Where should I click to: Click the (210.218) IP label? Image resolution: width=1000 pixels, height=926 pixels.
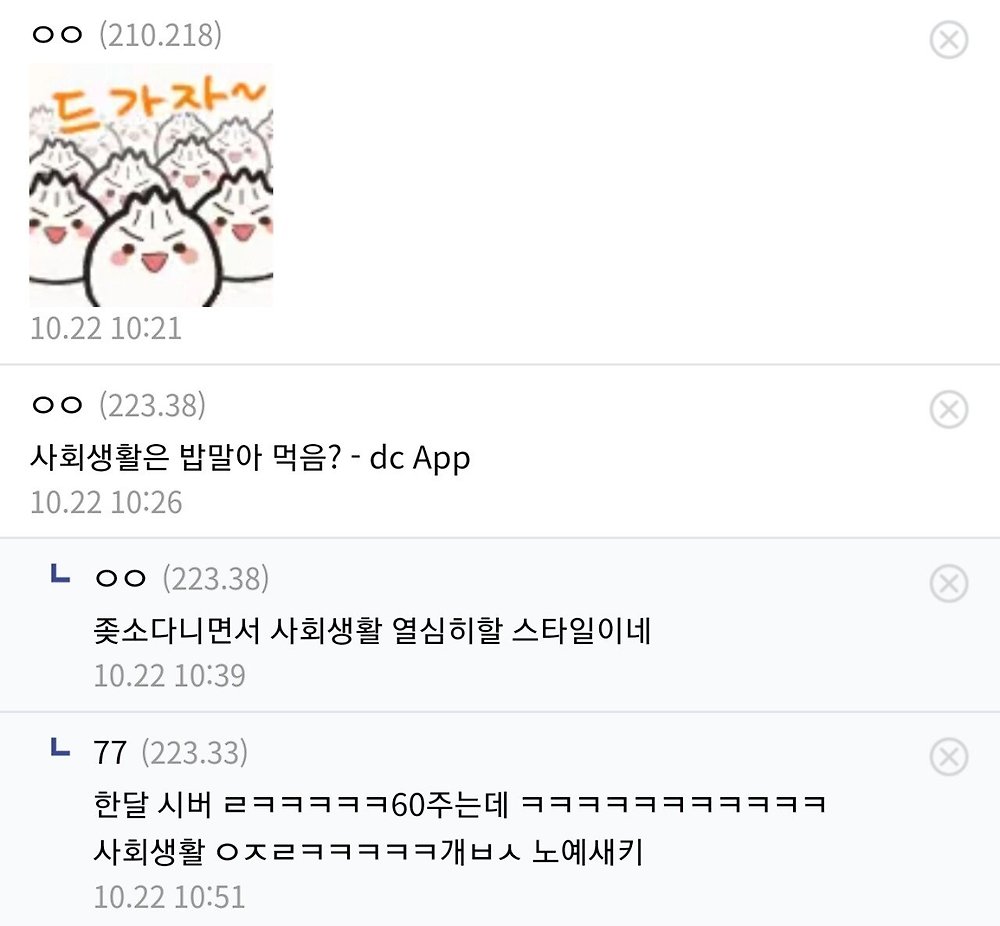161,35
